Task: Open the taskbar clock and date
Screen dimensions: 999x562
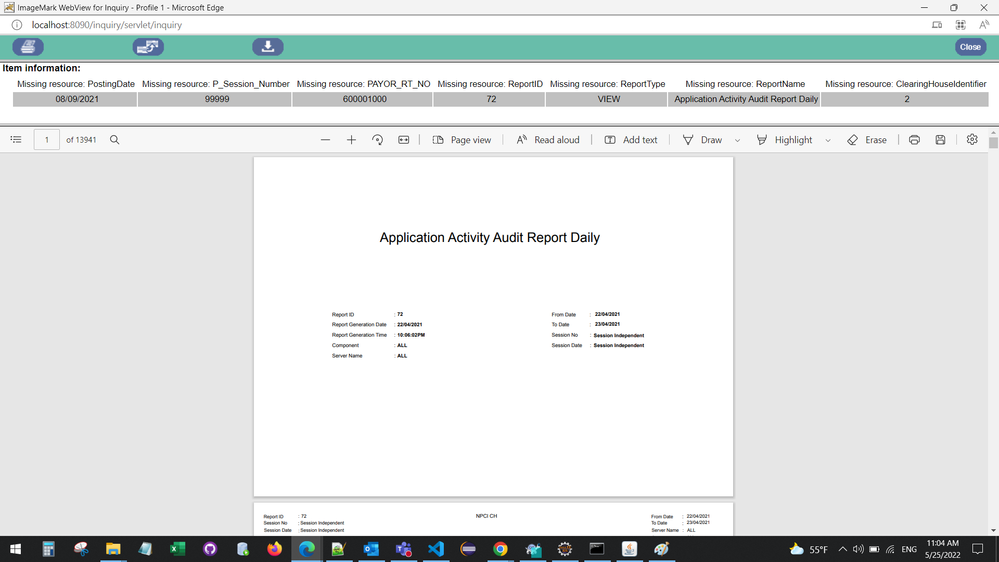Action: (942, 549)
